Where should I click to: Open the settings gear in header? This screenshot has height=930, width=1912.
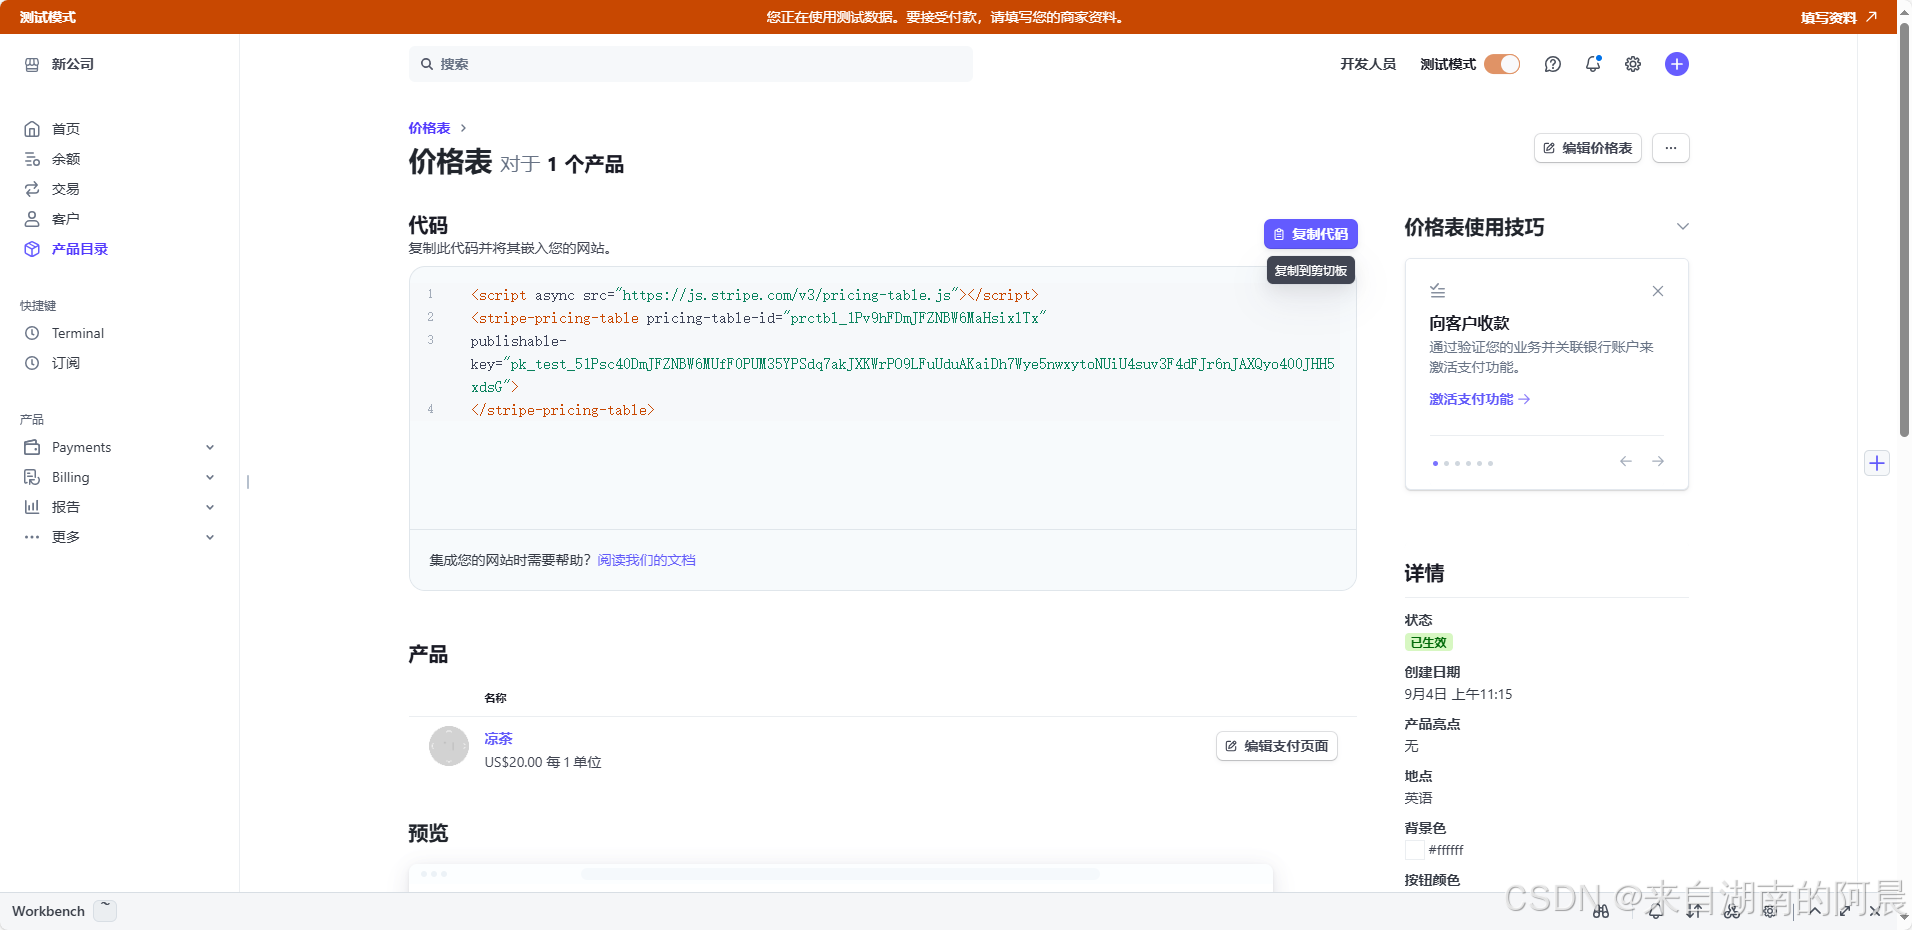1633,64
